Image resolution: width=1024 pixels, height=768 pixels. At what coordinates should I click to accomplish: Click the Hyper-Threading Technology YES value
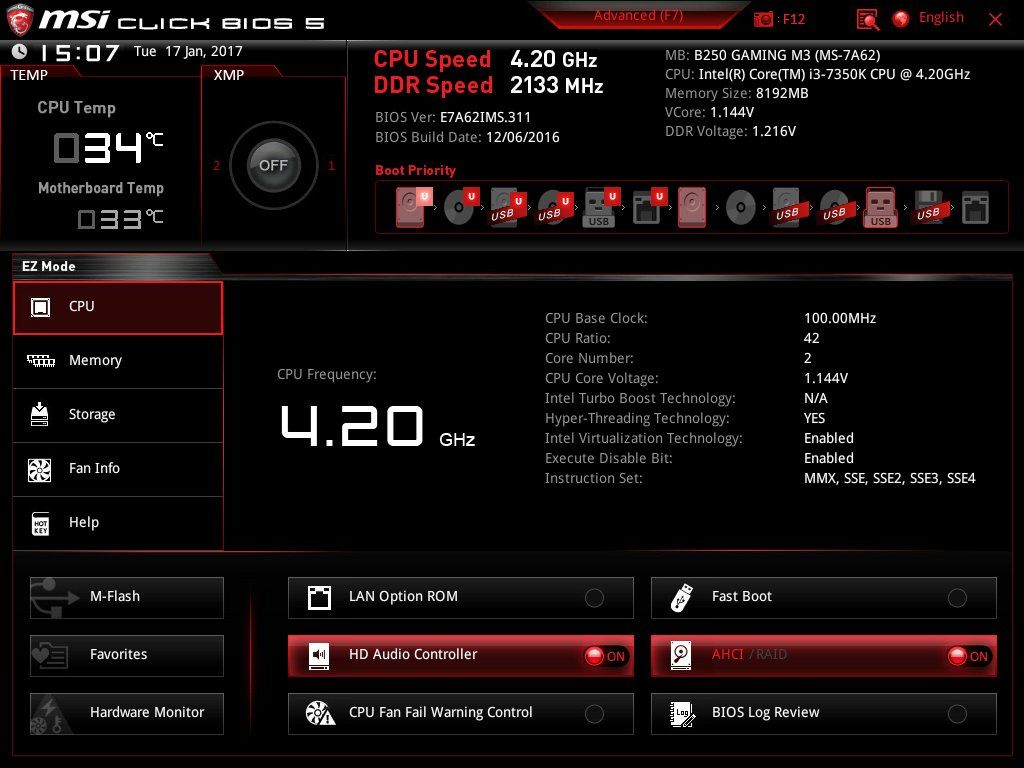814,419
